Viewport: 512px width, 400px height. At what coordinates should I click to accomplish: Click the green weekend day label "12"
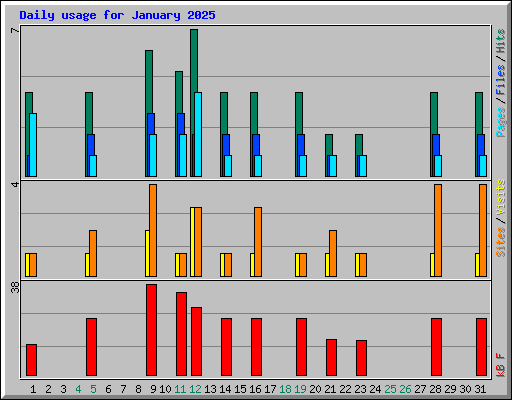[x=195, y=389]
